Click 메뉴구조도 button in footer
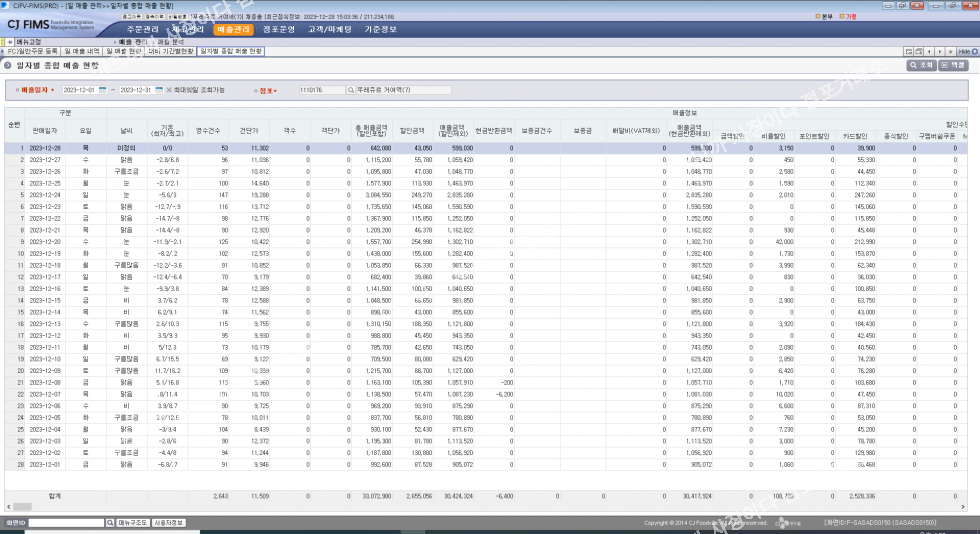This screenshot has height=534, width=980. (133, 523)
